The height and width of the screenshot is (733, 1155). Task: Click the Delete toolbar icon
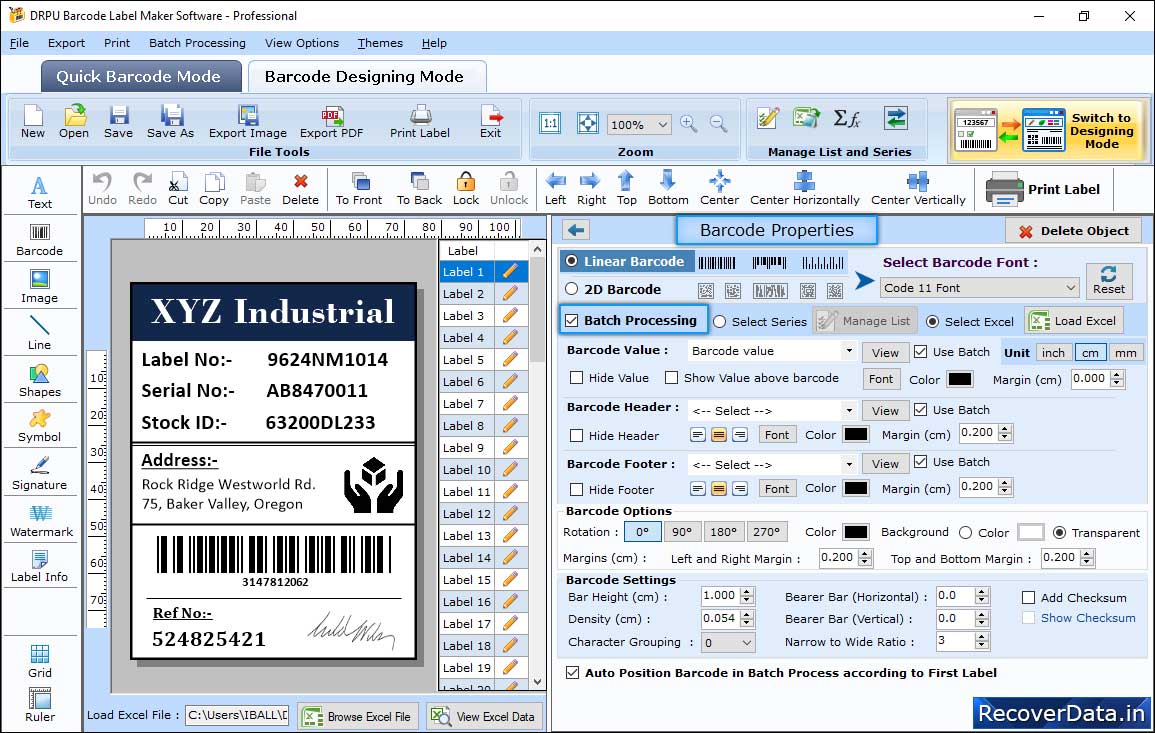pos(301,189)
